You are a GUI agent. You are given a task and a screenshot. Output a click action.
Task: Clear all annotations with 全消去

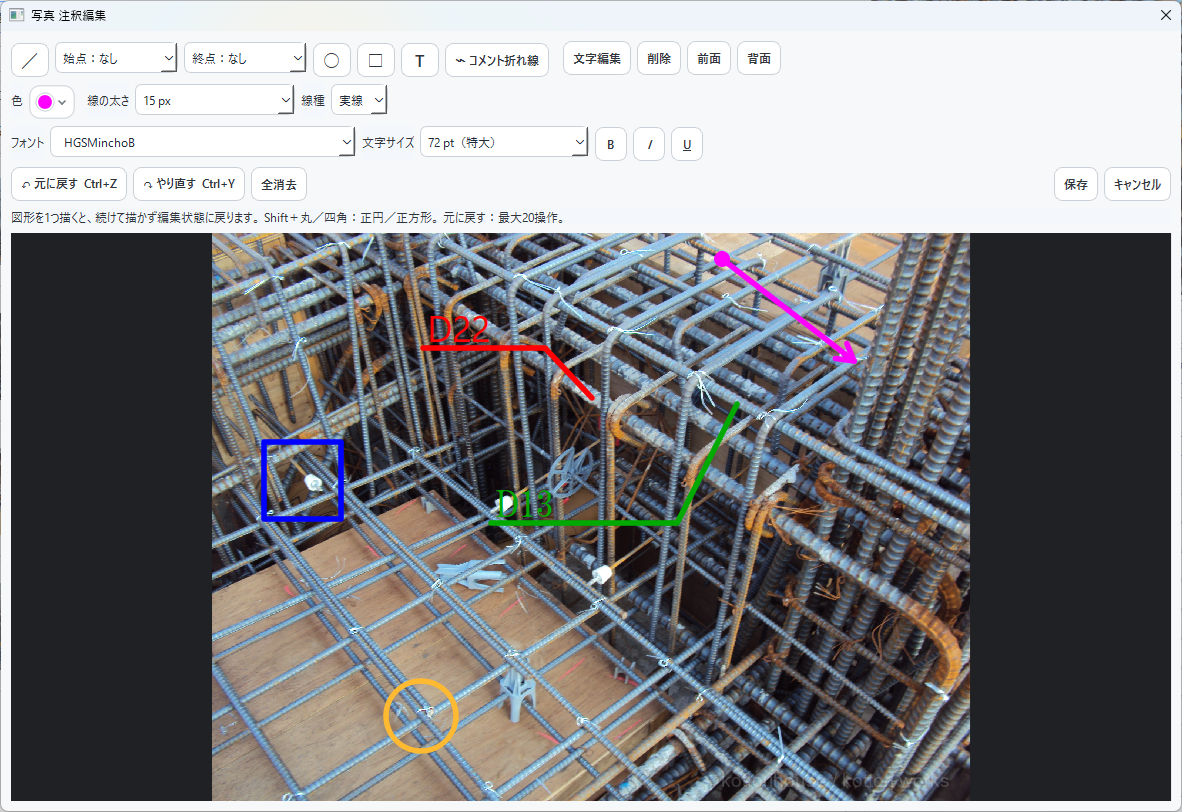pos(279,184)
